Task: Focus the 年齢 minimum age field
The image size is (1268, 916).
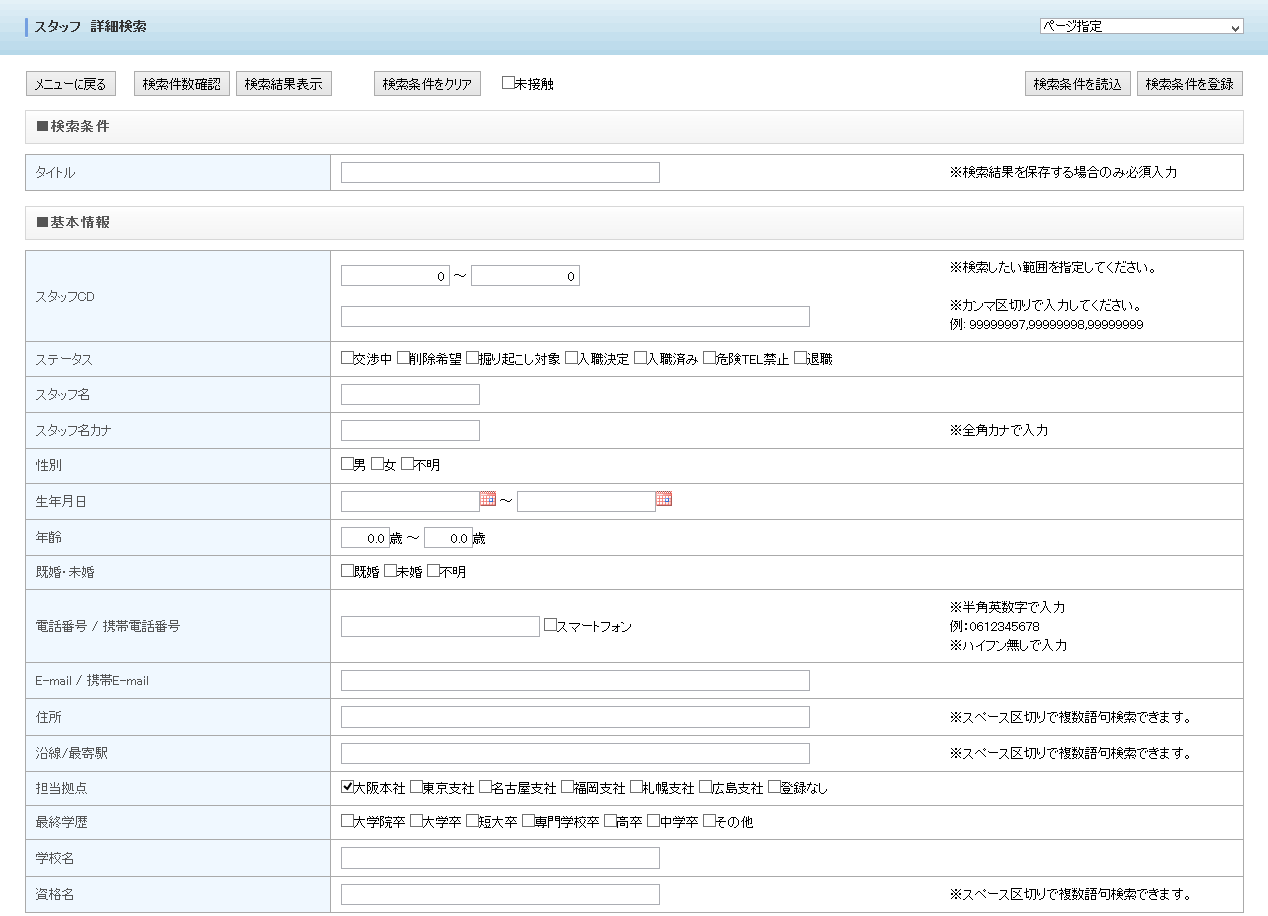Action: click(x=365, y=538)
